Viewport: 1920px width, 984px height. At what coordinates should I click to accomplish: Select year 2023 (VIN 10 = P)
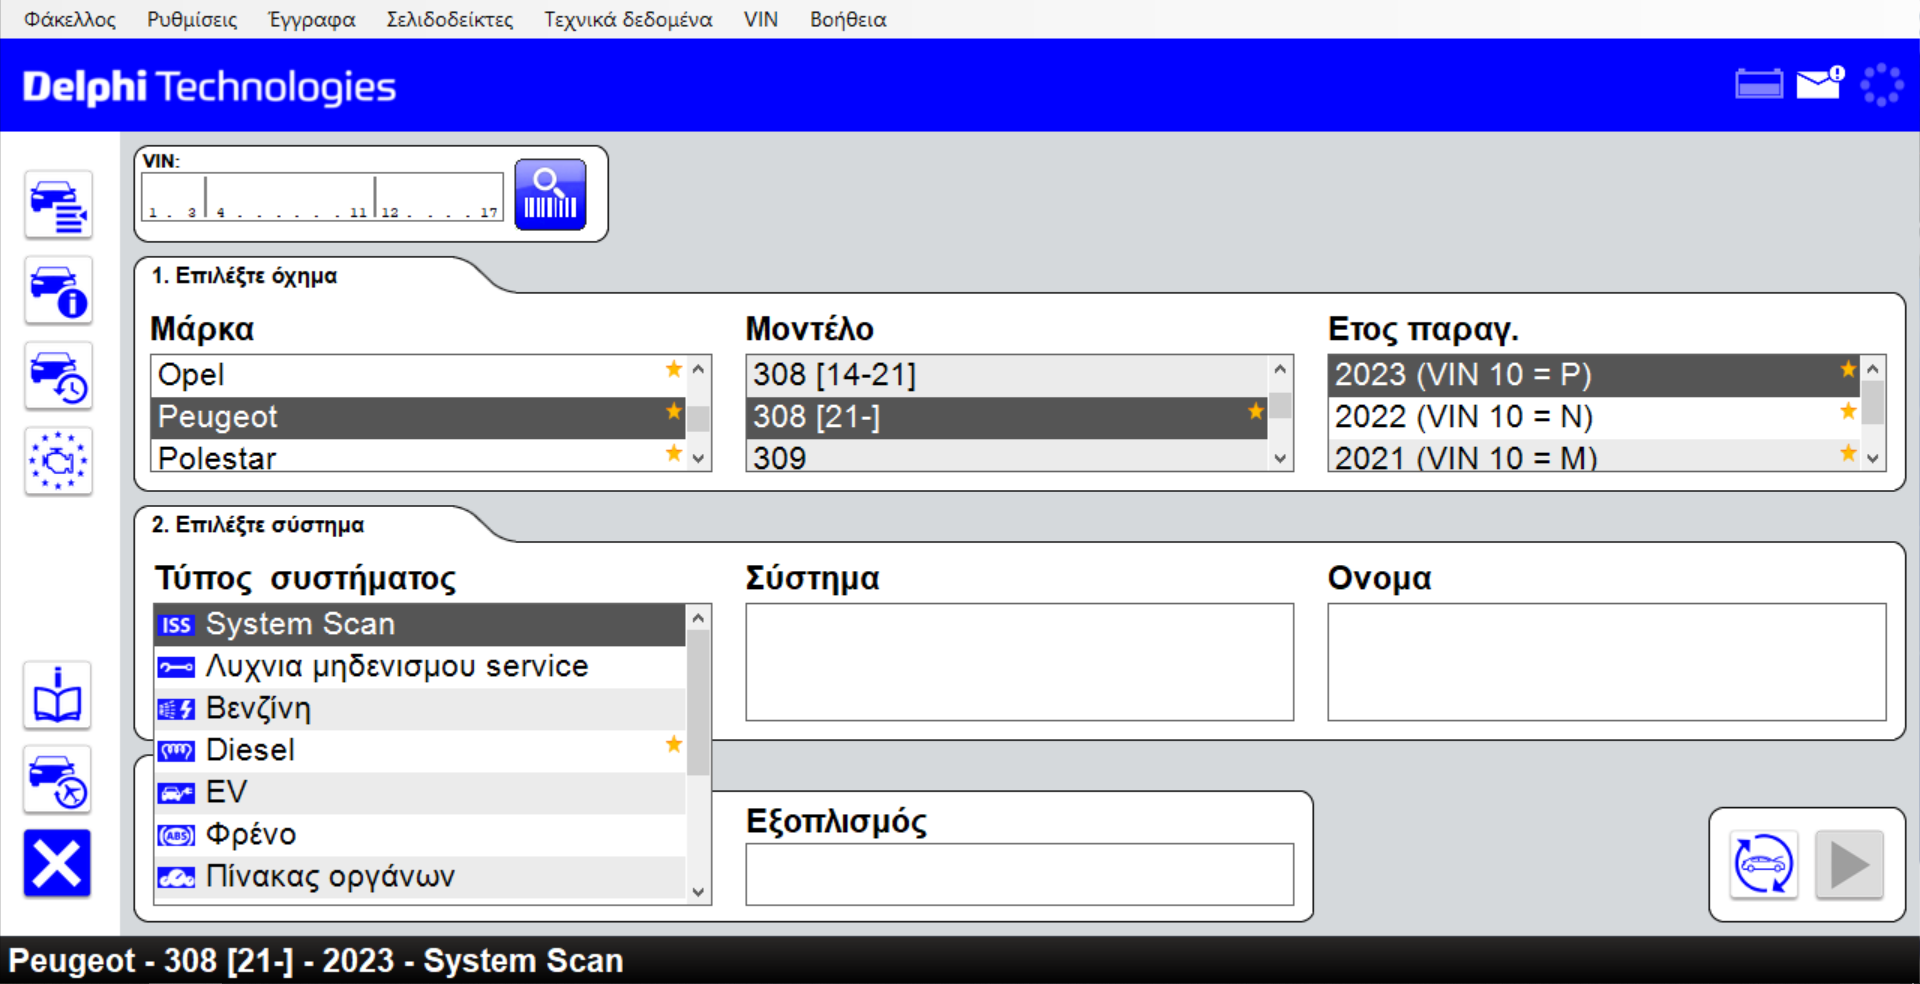coord(1594,375)
